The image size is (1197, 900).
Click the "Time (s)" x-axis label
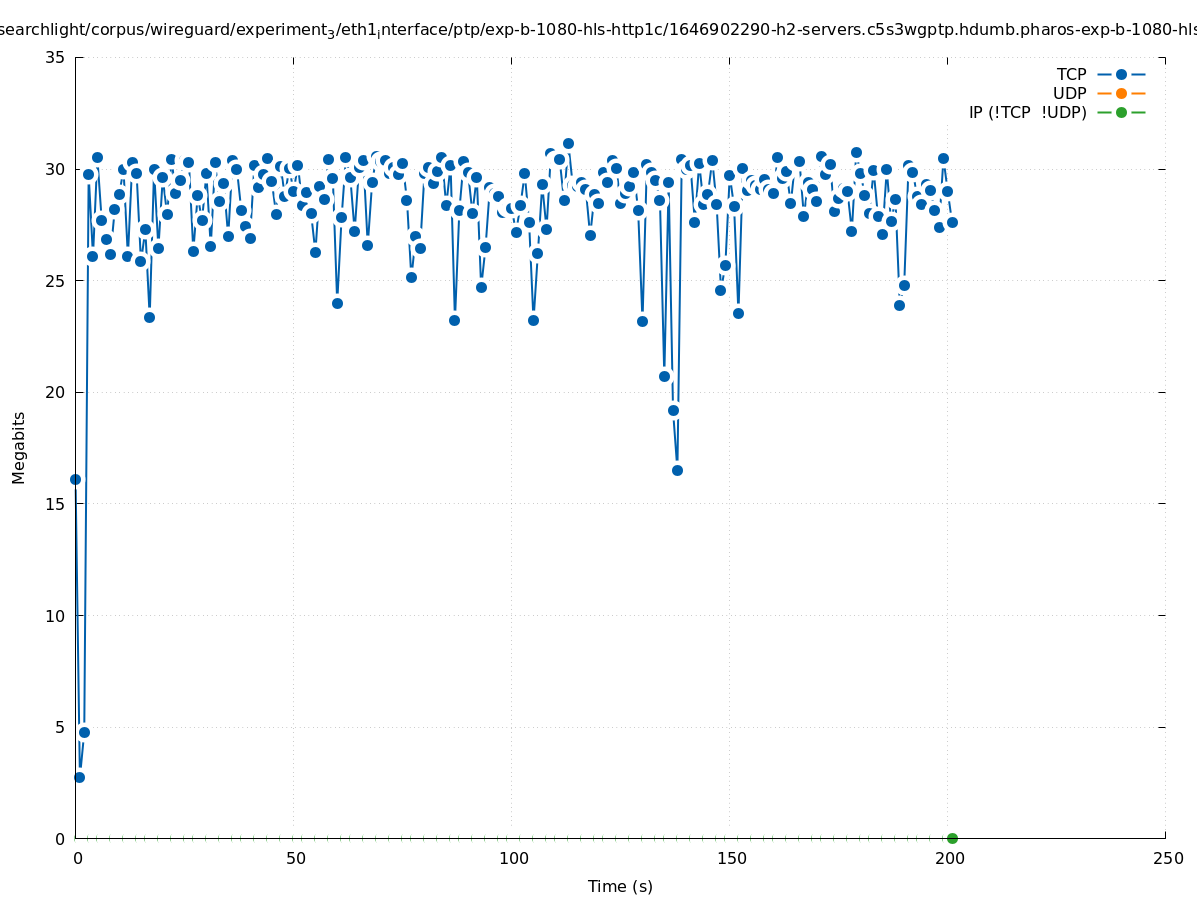620,886
